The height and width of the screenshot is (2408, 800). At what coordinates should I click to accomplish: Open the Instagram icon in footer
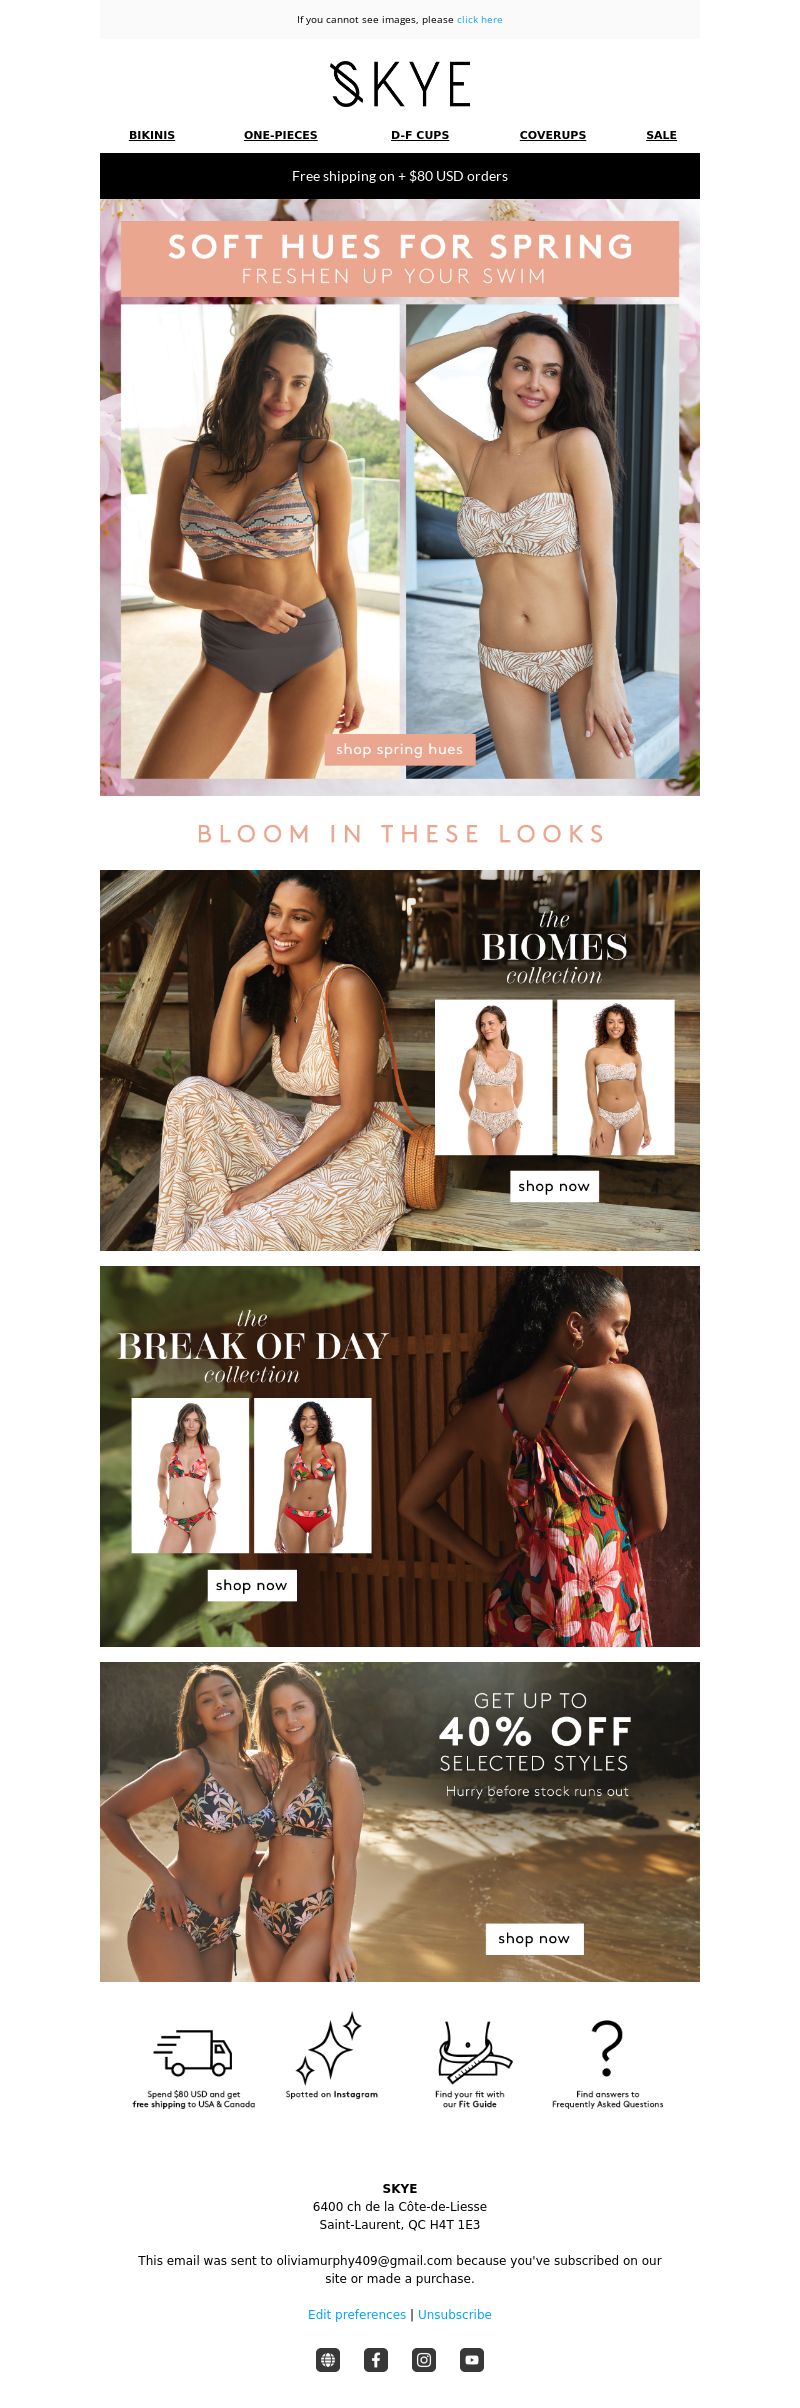pyautogui.click(x=424, y=2360)
